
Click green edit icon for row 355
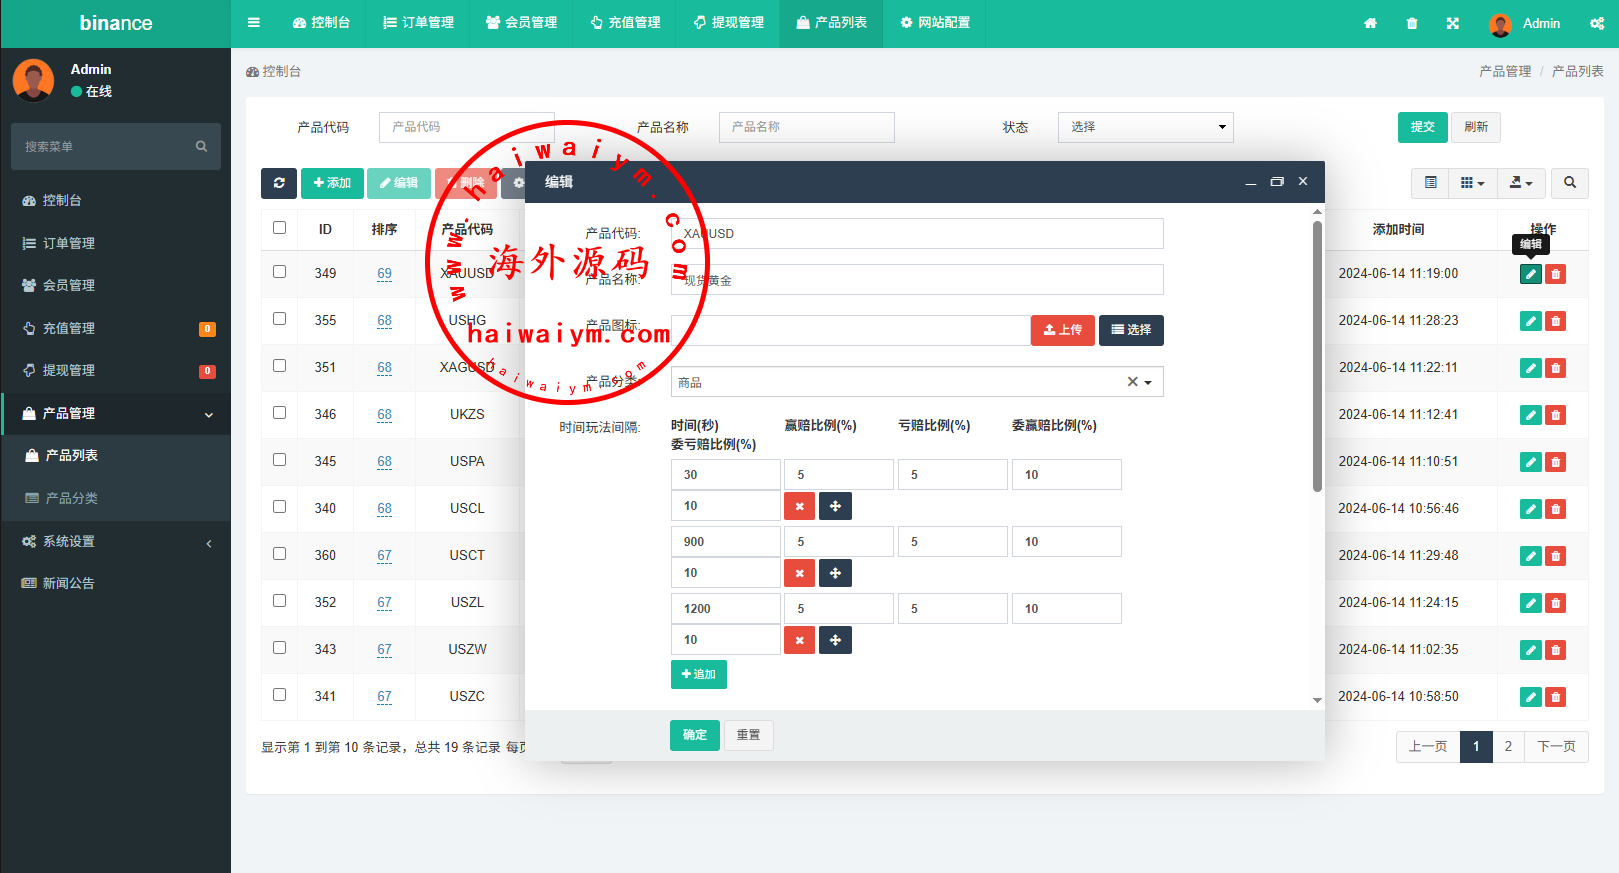(x=1530, y=321)
